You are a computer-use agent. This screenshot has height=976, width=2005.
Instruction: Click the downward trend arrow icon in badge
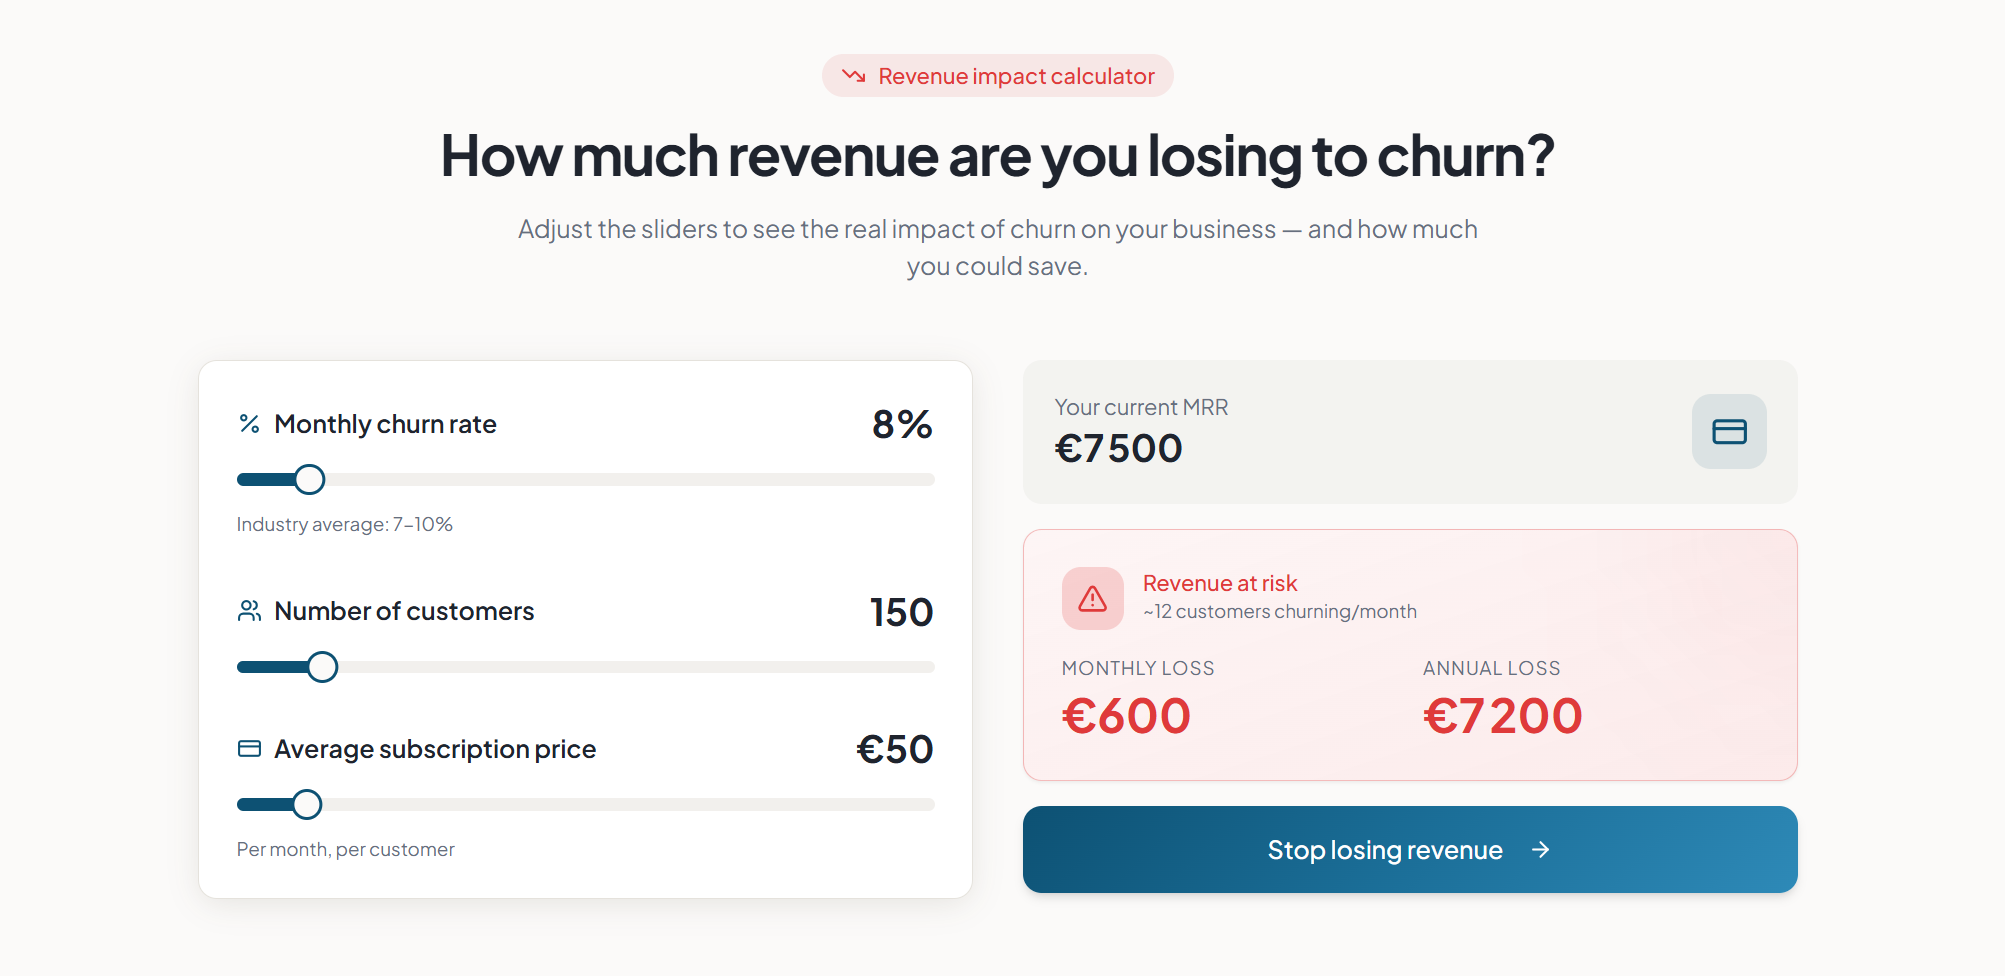pyautogui.click(x=853, y=76)
